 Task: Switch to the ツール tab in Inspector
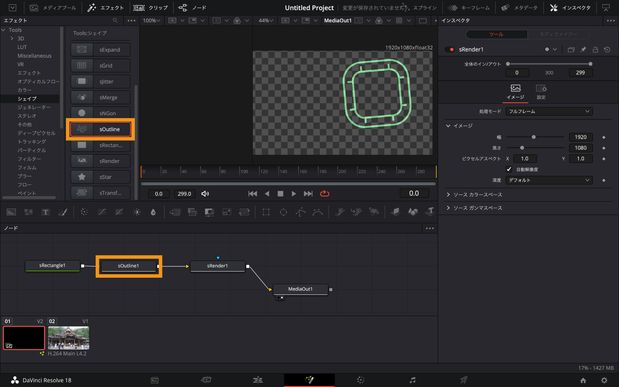pos(496,35)
